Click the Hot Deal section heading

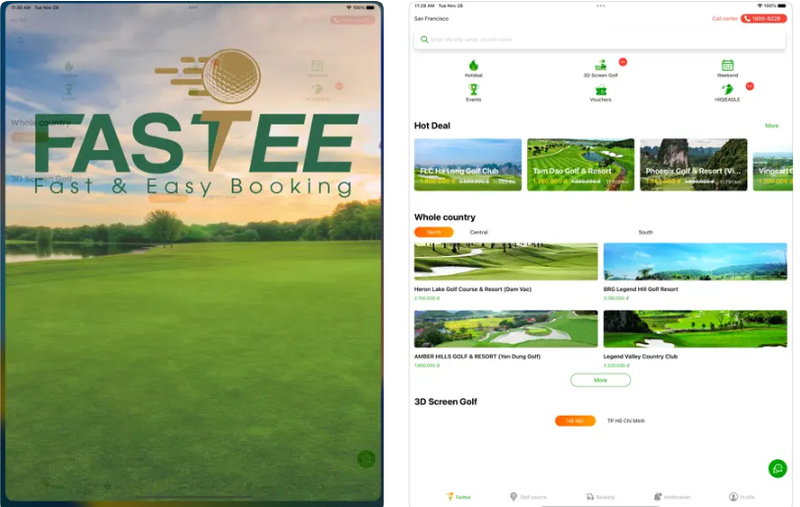tap(432, 125)
